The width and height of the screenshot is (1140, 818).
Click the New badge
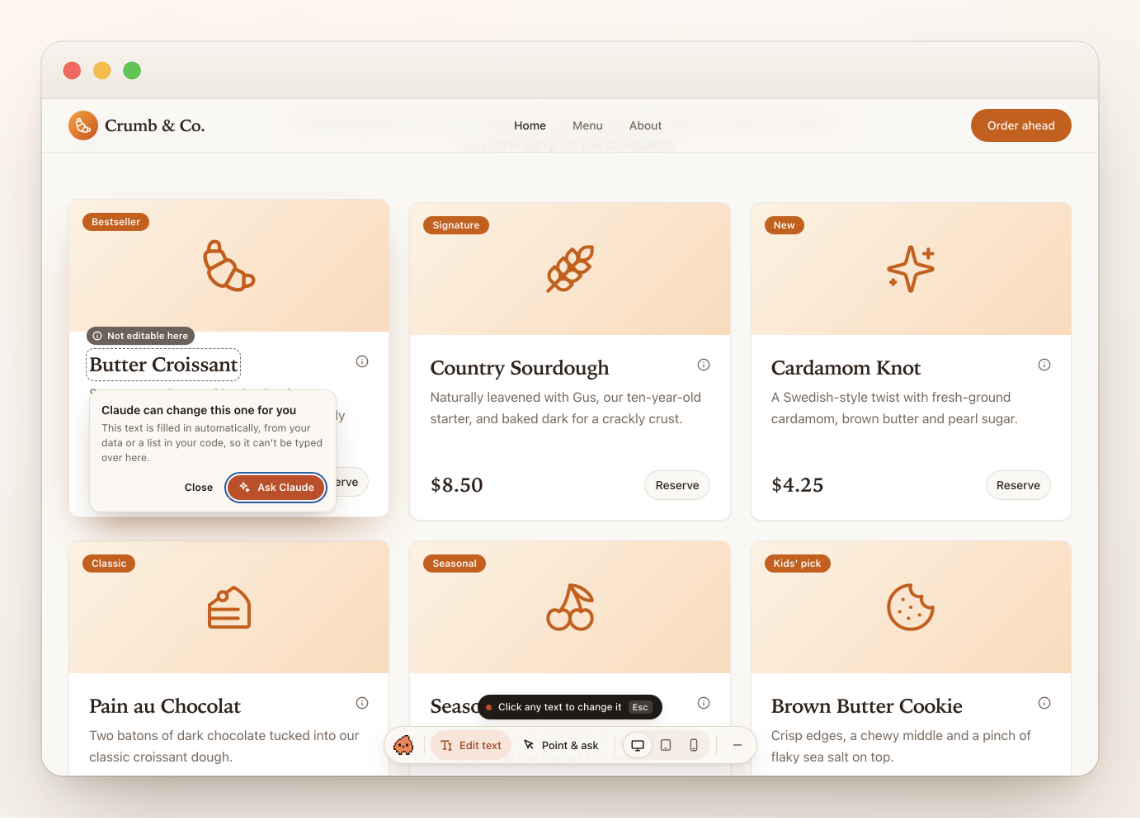784,225
